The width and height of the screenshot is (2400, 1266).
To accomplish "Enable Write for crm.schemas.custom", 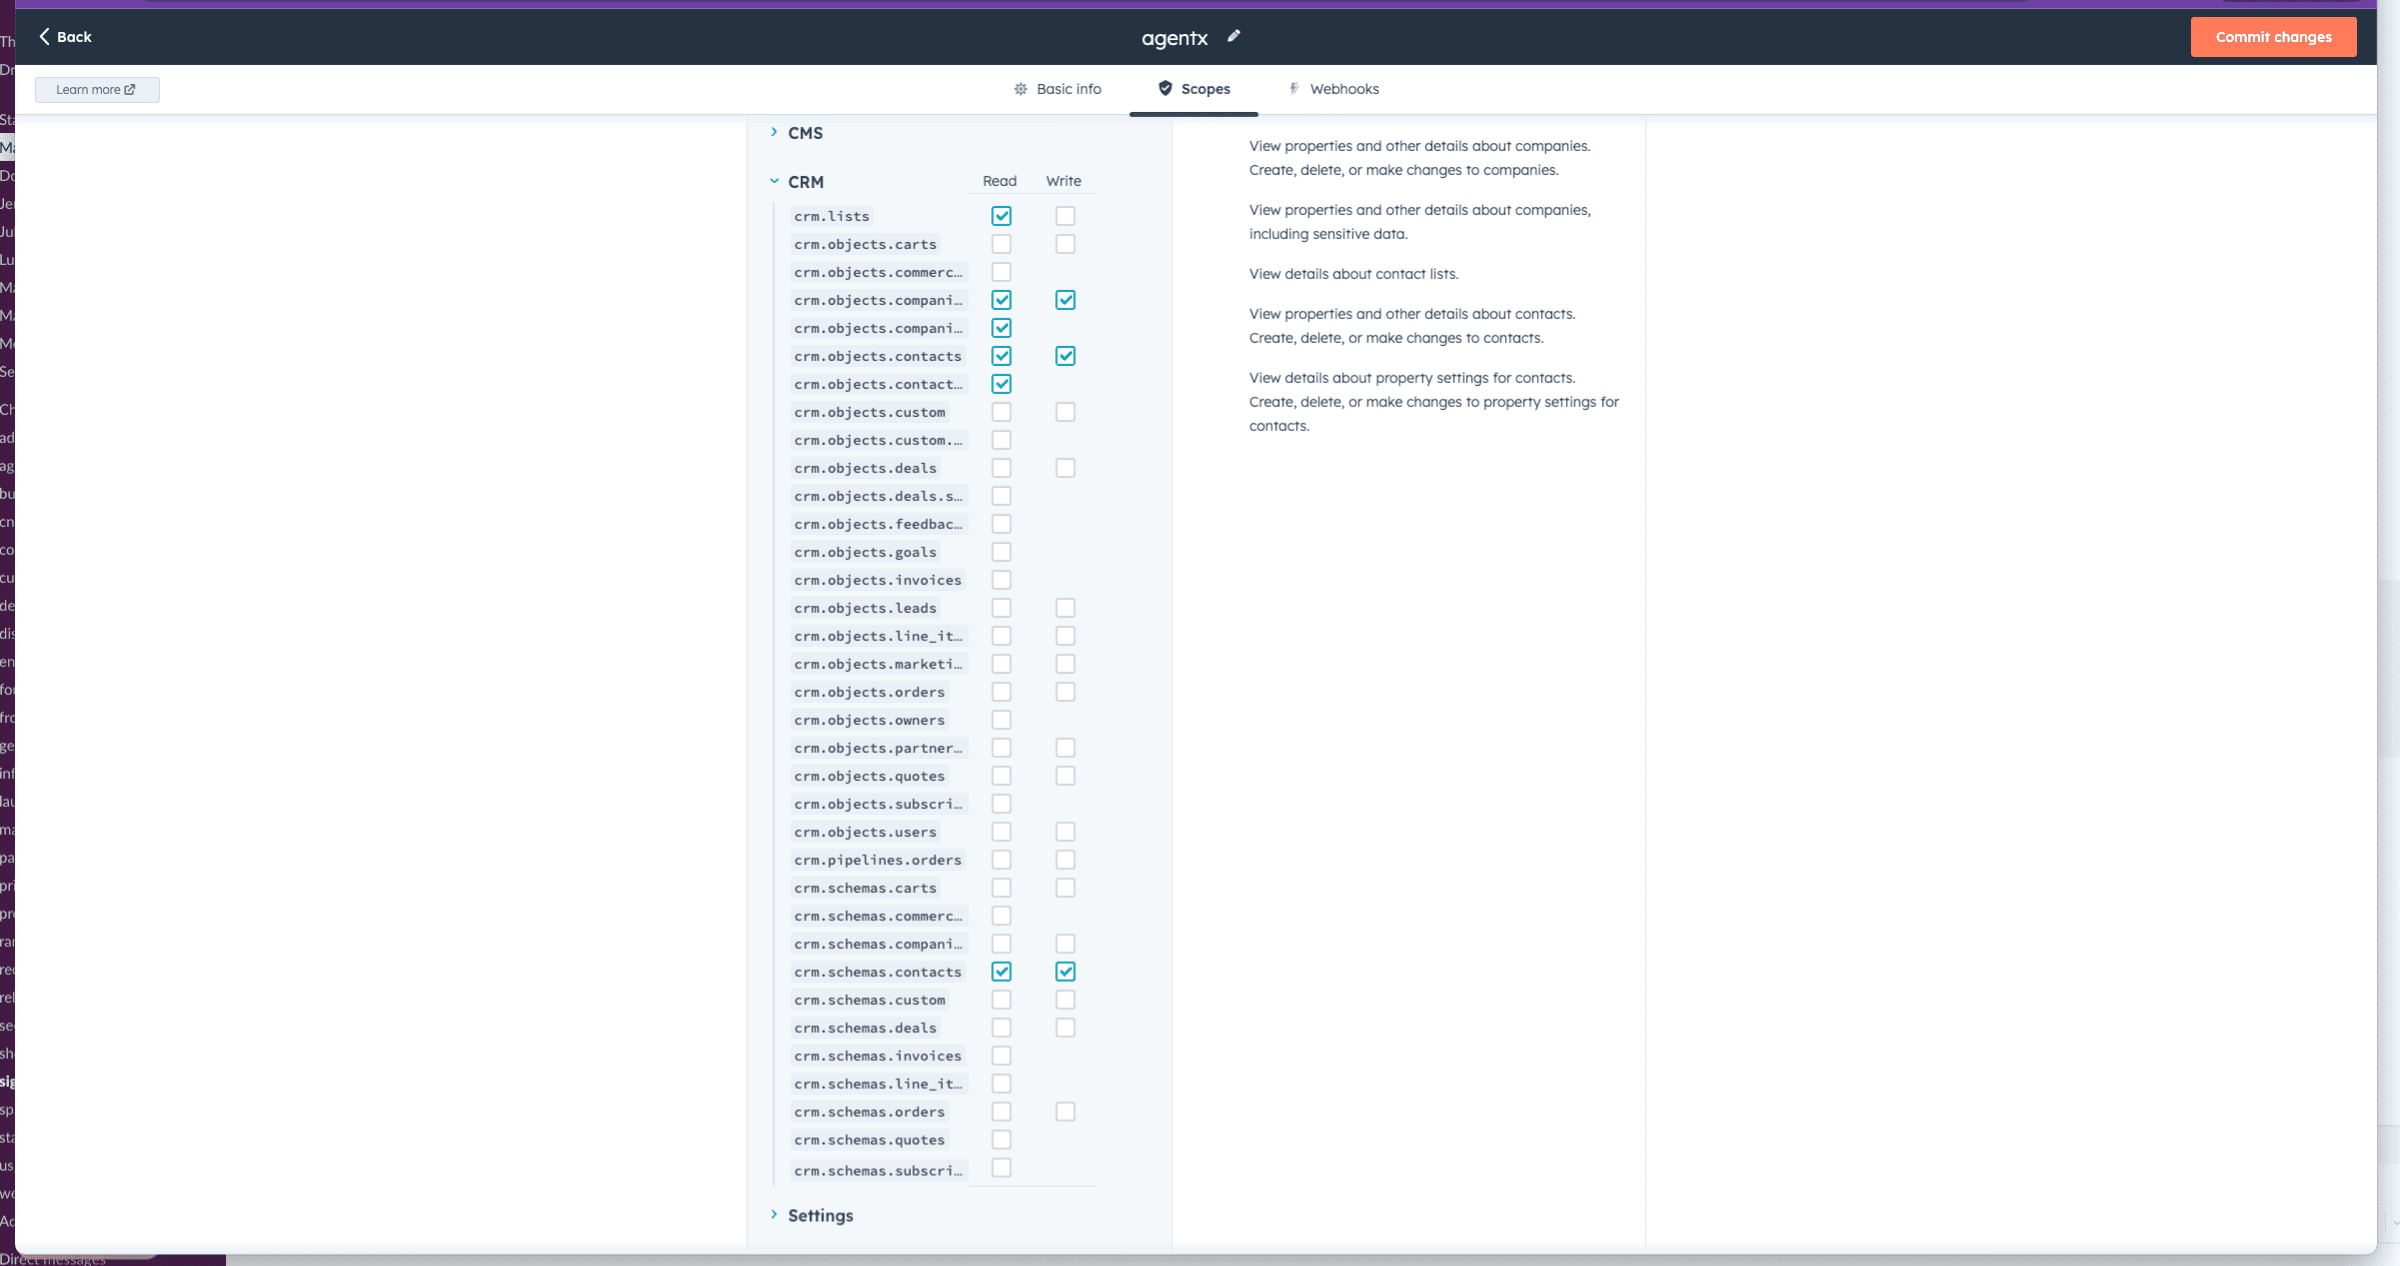I will click(1065, 1000).
